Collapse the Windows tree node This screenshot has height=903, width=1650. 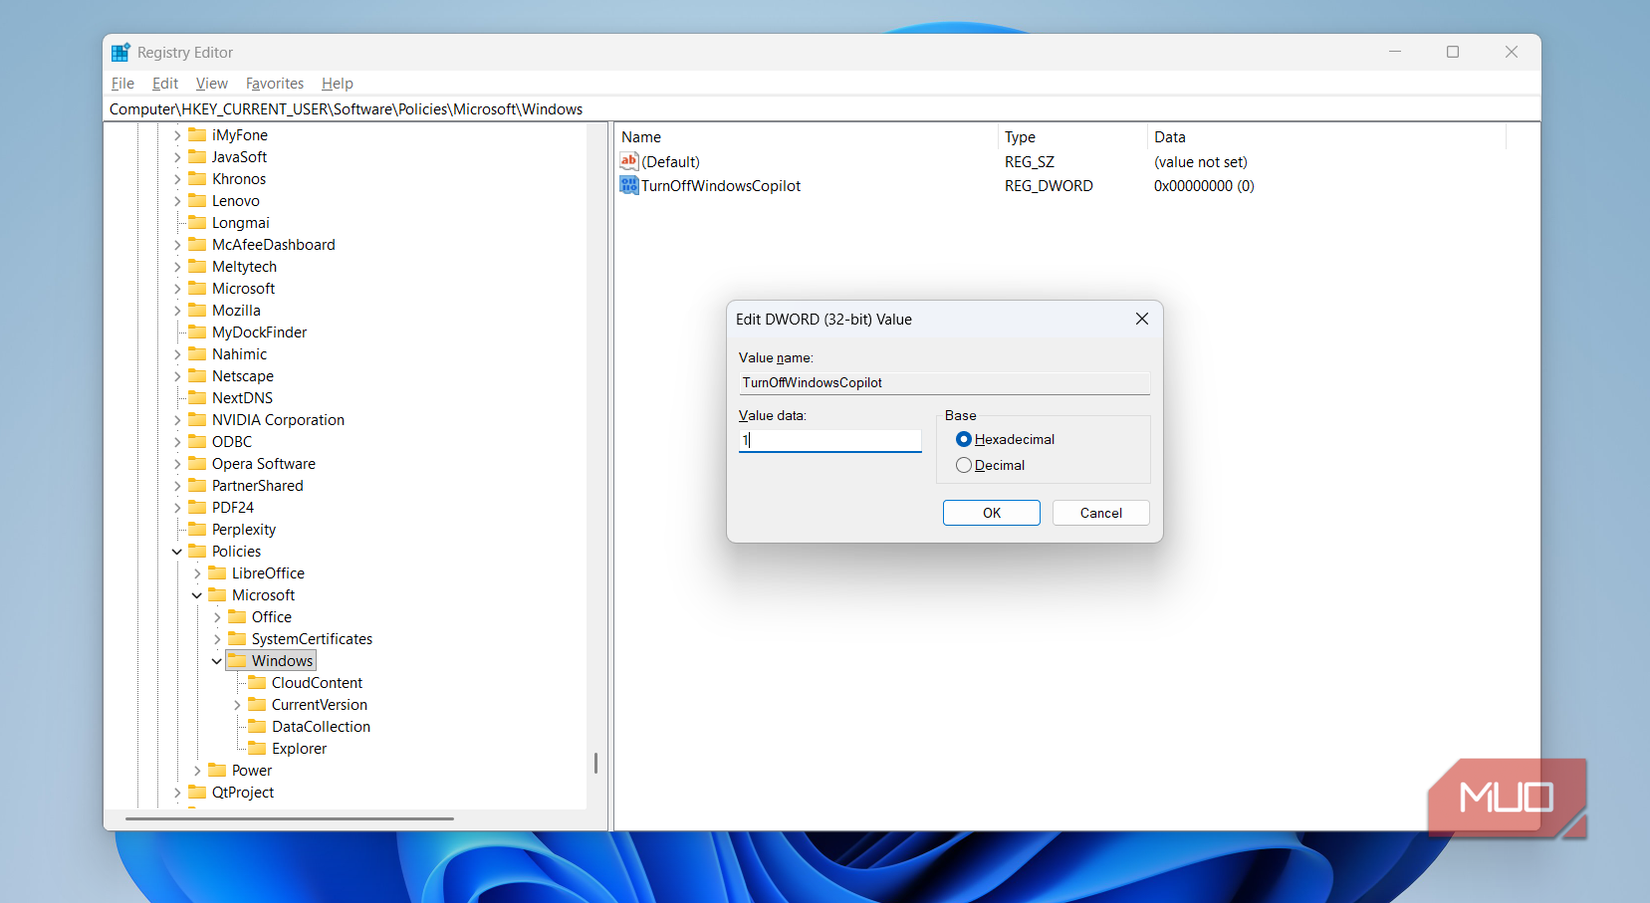[217, 661]
